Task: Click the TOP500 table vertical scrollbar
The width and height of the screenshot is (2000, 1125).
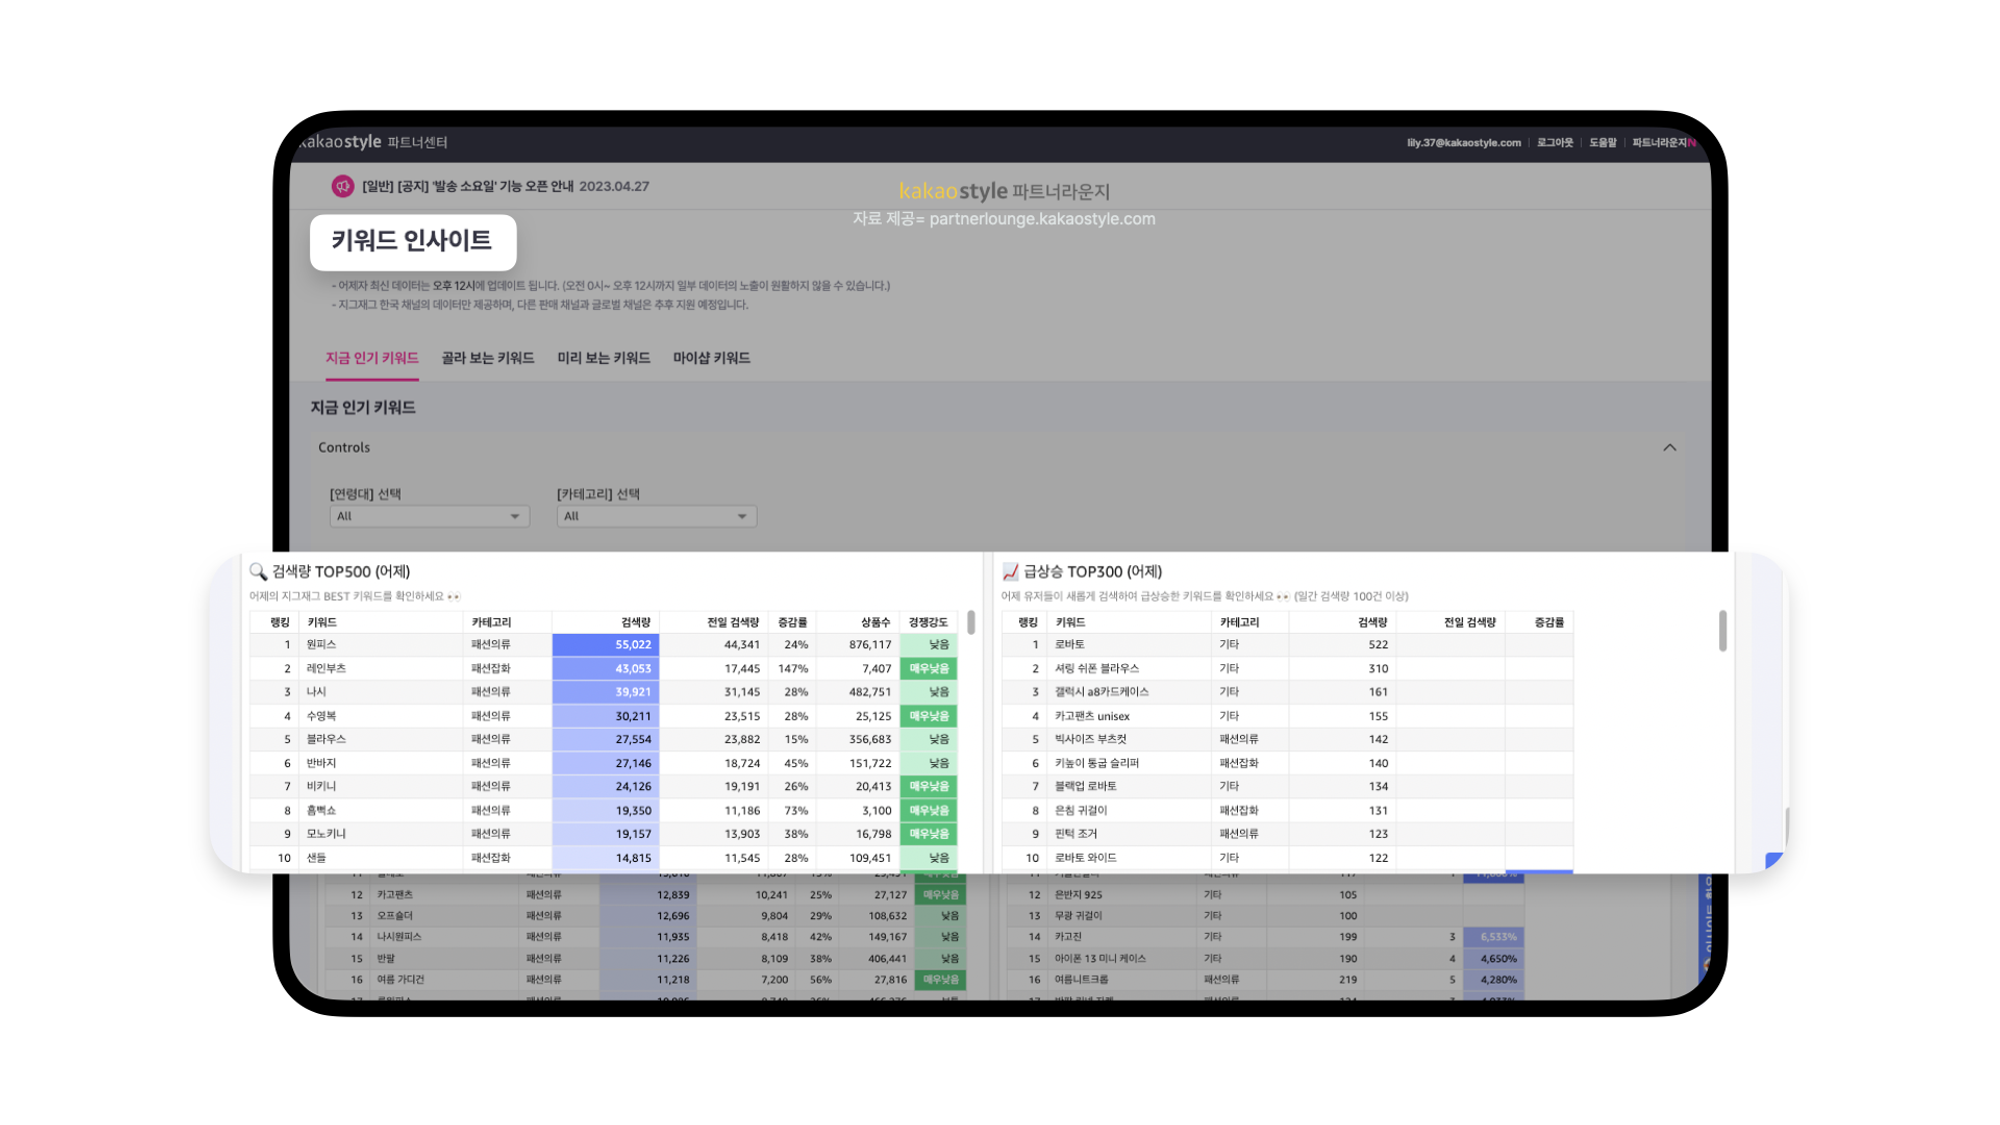Action: pos(971,622)
